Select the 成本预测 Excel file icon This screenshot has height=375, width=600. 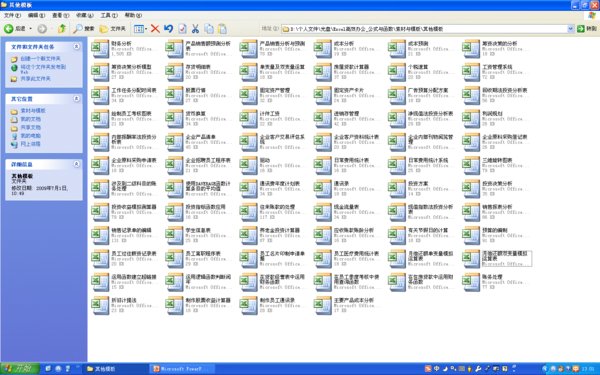click(397, 49)
